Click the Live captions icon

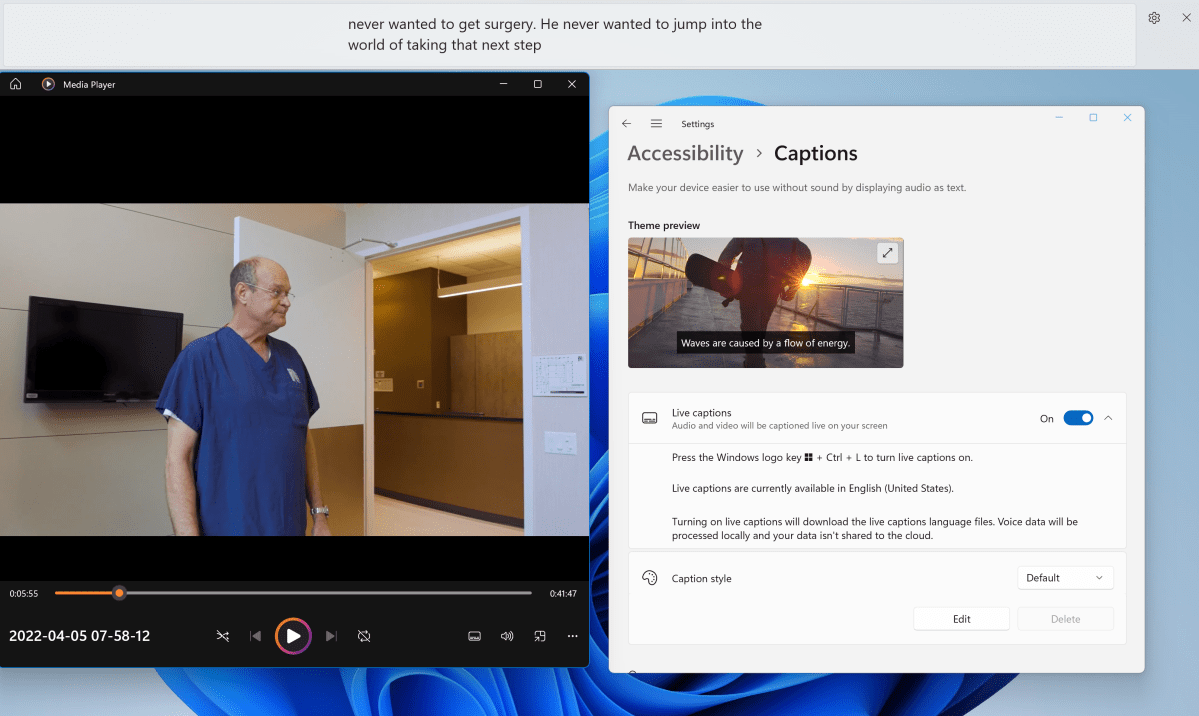point(649,418)
